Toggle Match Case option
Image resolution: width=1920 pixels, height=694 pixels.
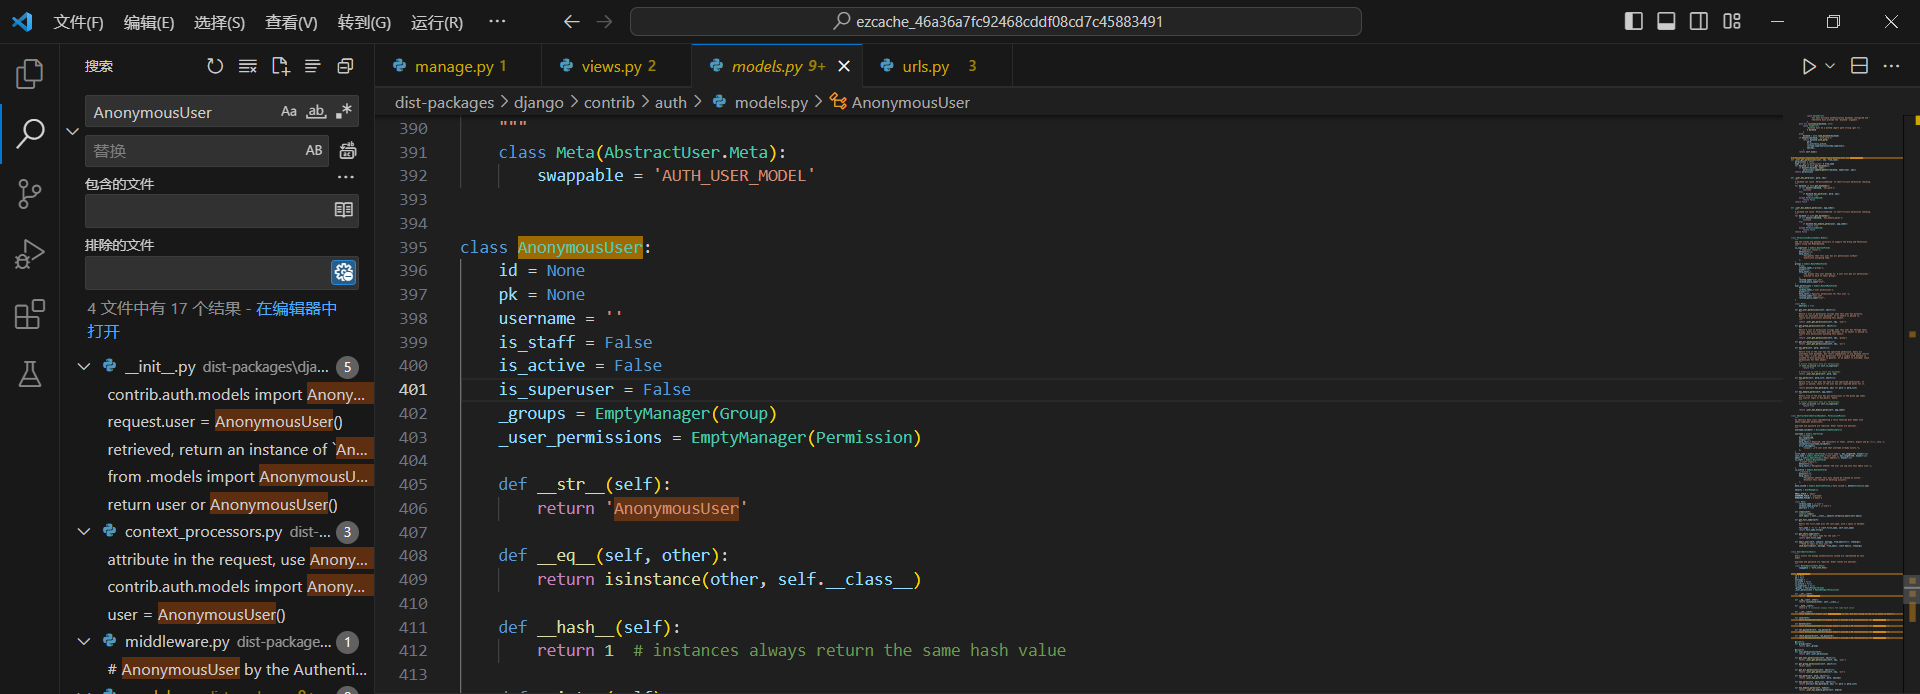point(289,112)
